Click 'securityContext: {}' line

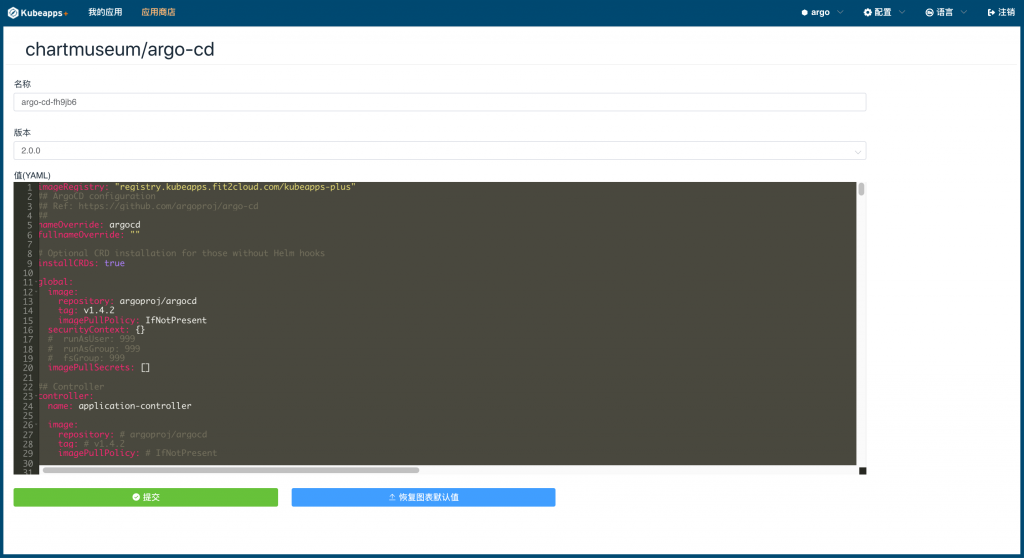tap(96, 329)
